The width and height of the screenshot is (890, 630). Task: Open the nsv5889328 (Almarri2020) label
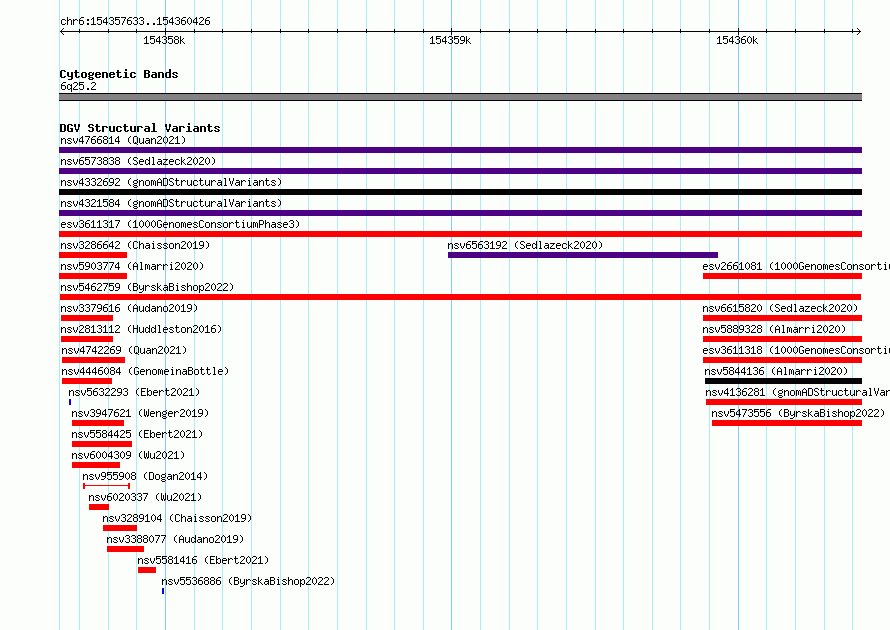coord(774,329)
